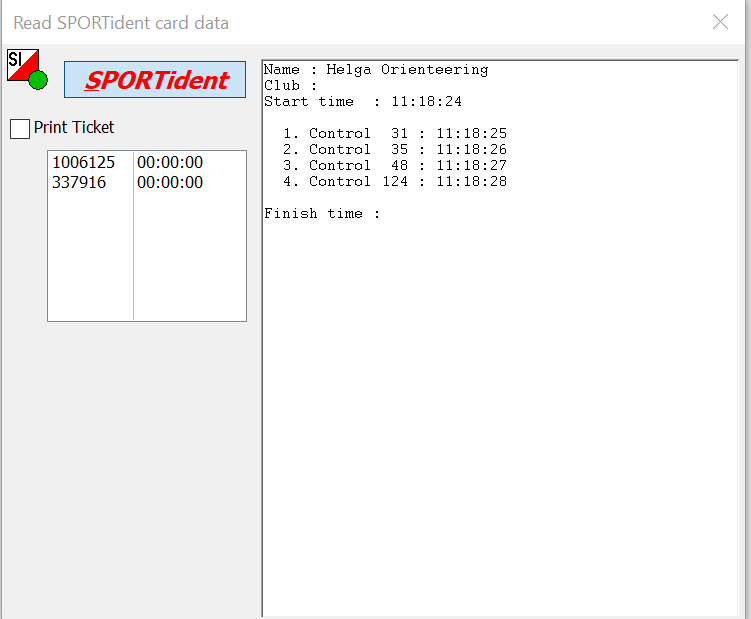Select card number 1006125 in list
This screenshot has height=619, width=751.
(x=83, y=162)
